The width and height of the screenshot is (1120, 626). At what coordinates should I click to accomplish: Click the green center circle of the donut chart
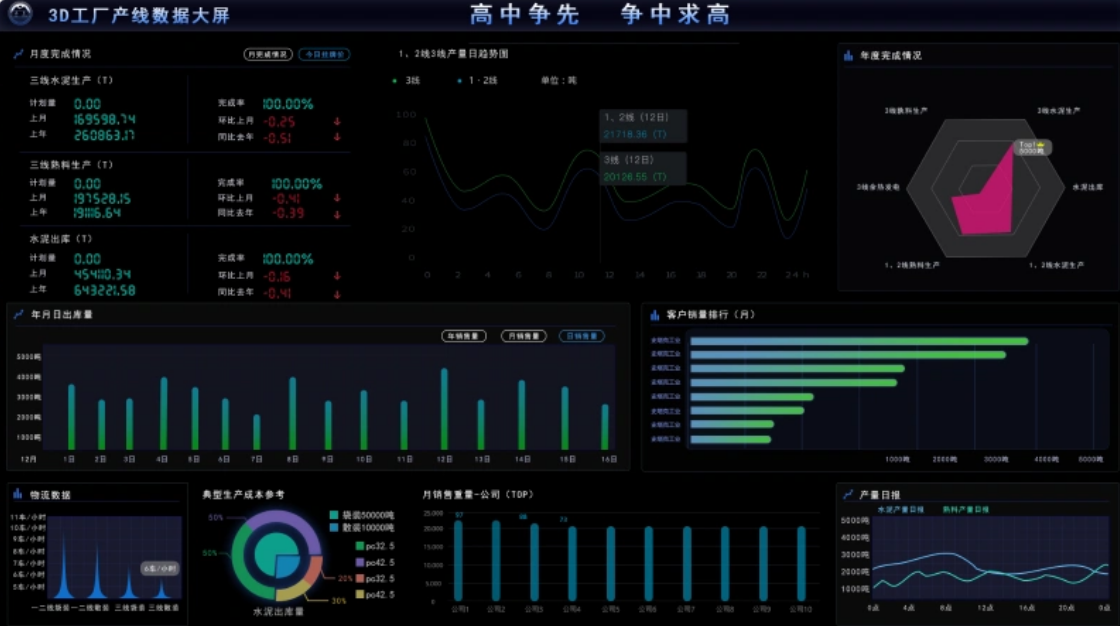pyautogui.click(x=271, y=550)
